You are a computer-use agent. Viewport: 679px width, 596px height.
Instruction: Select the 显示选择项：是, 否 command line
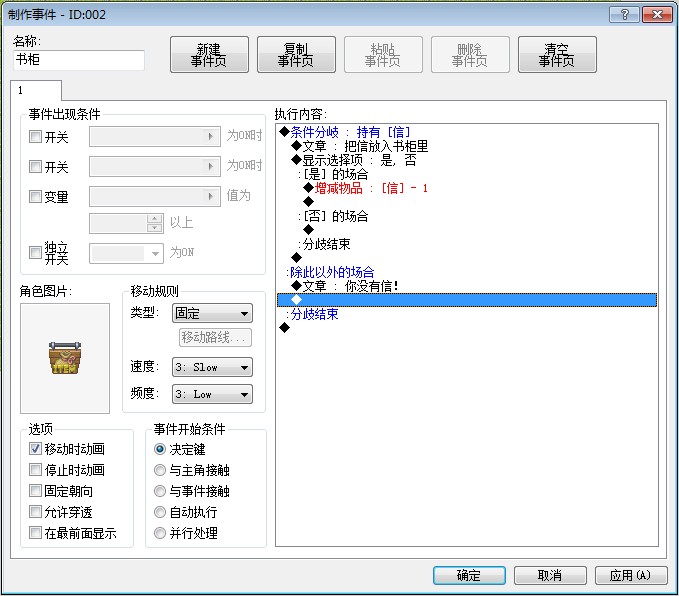click(x=354, y=160)
